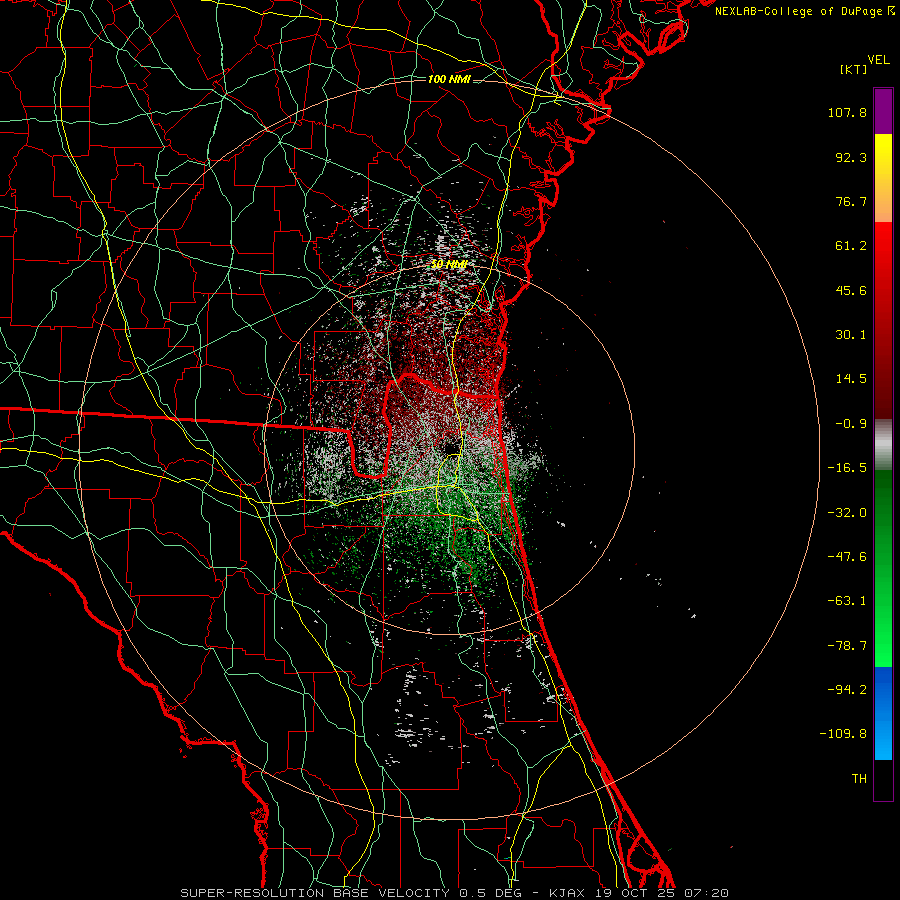The width and height of the screenshot is (900, 900).
Task: Click the -16.5 velocity scale value
Action: coord(847,468)
